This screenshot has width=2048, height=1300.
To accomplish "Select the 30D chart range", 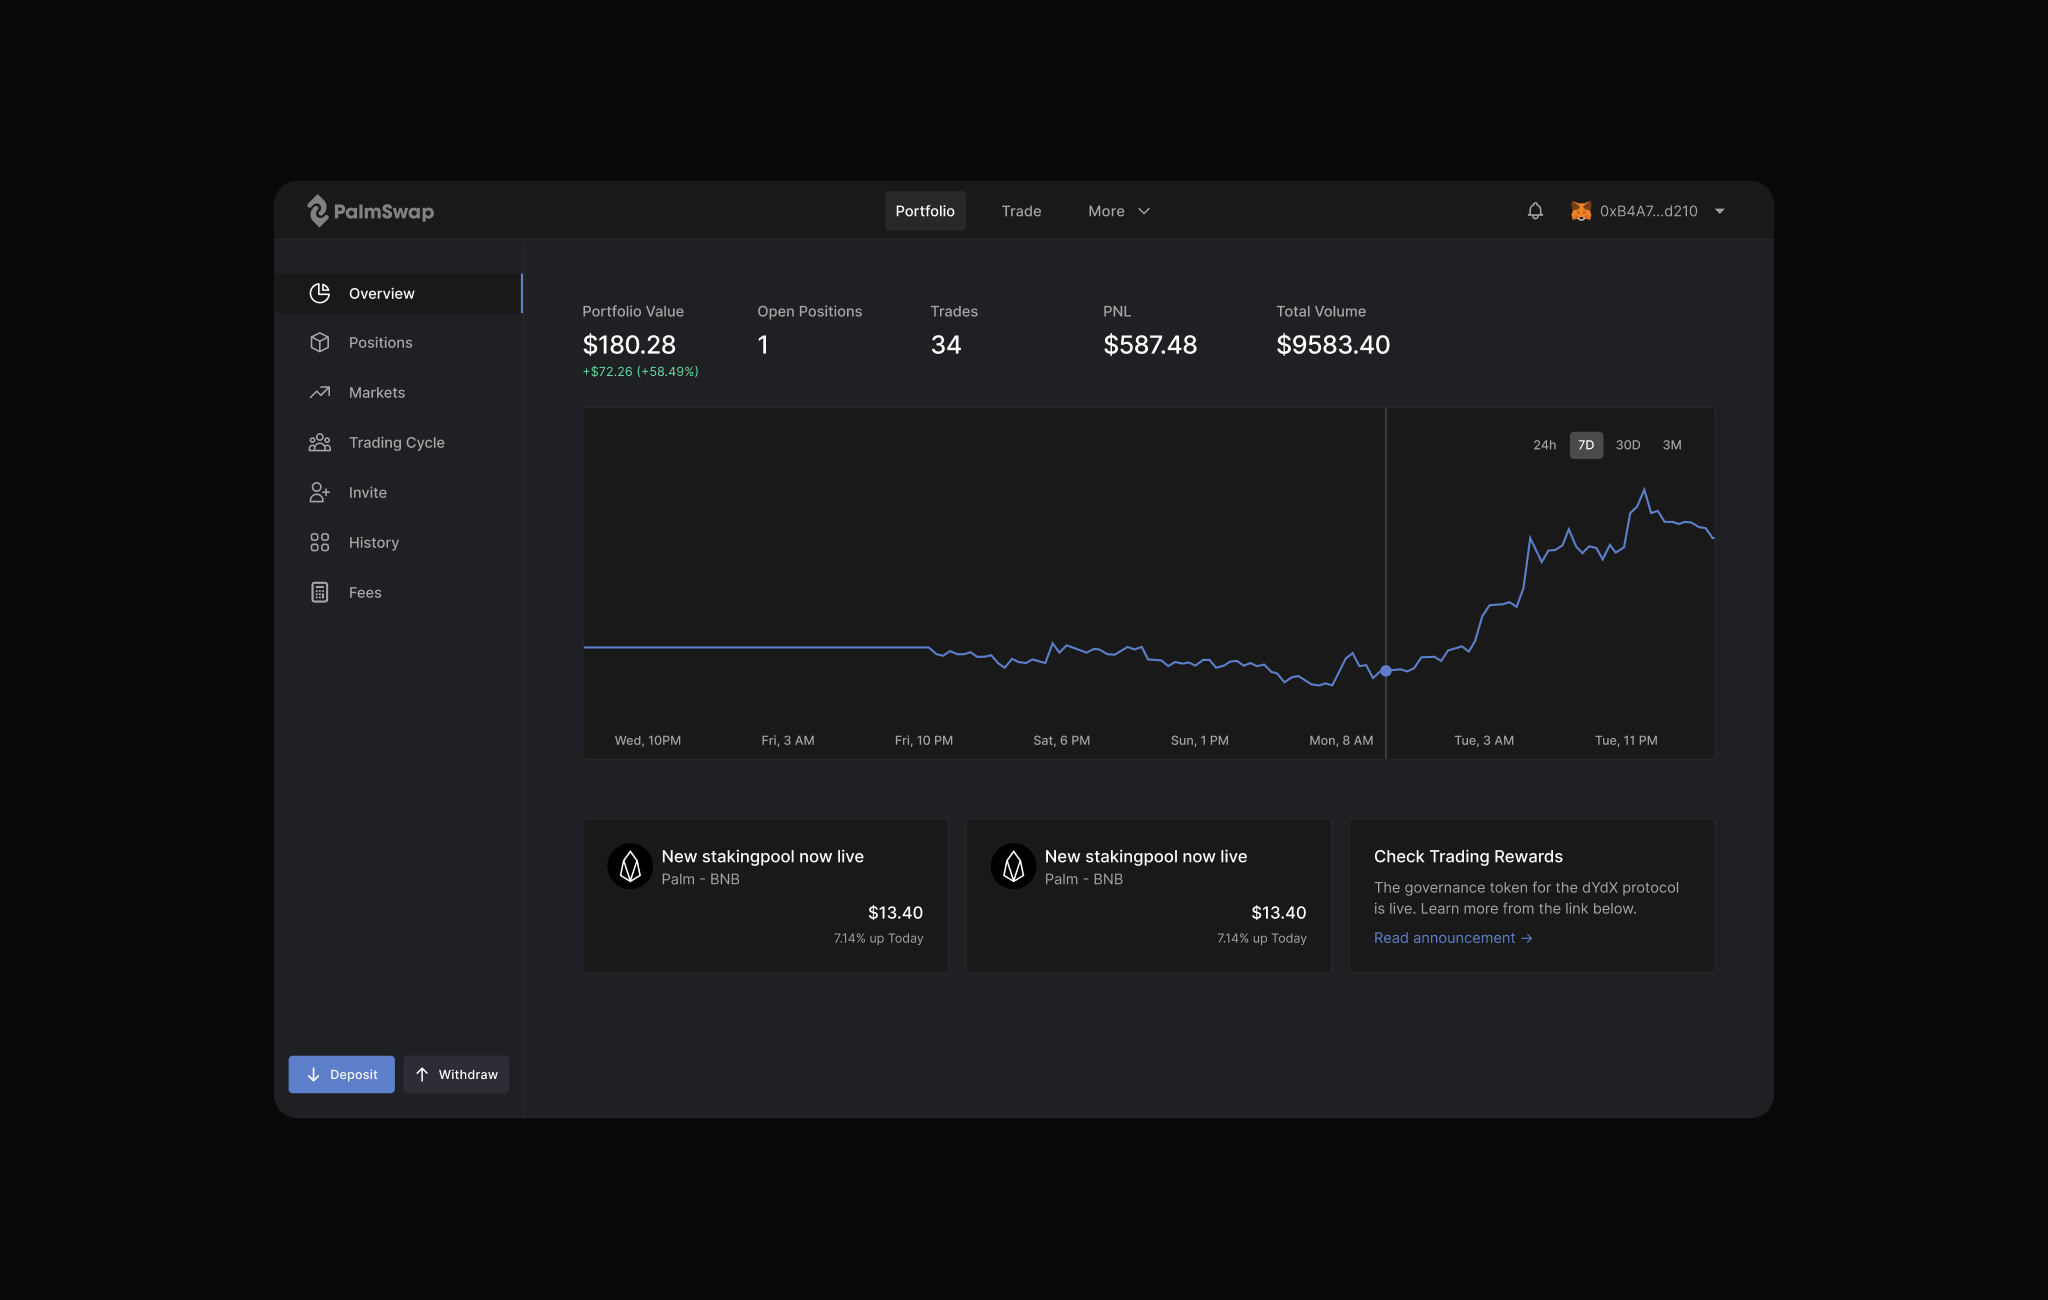I will 1628,445.
